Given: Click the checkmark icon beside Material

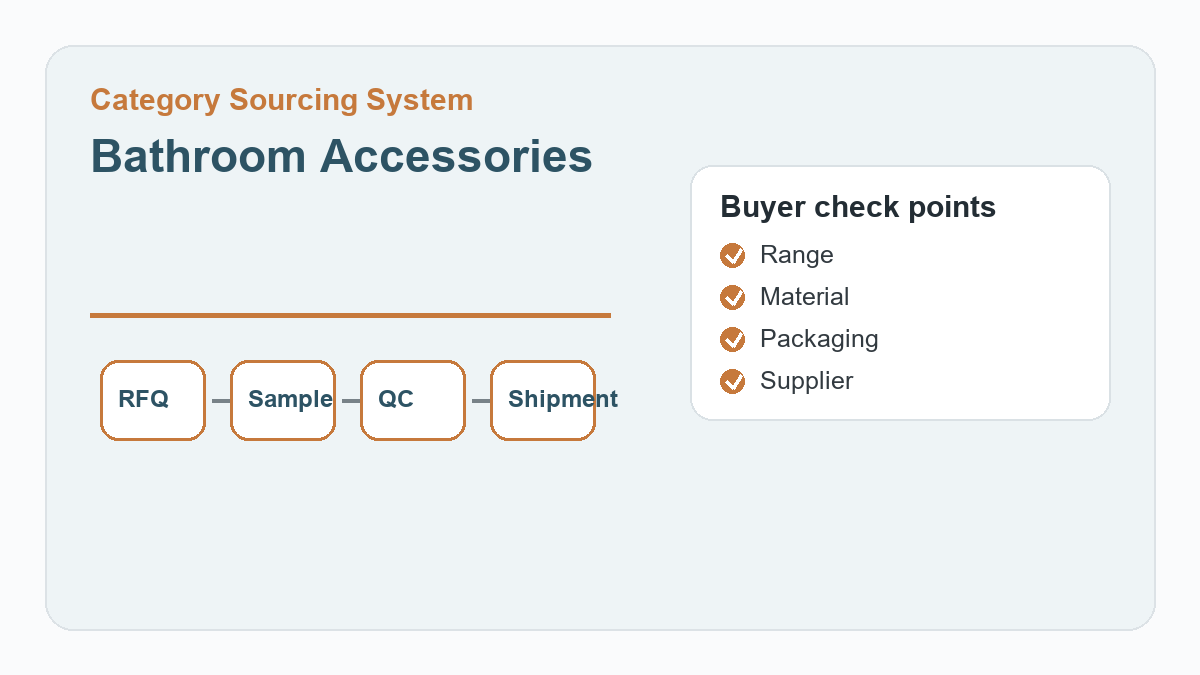Looking at the screenshot, I should click(x=733, y=298).
